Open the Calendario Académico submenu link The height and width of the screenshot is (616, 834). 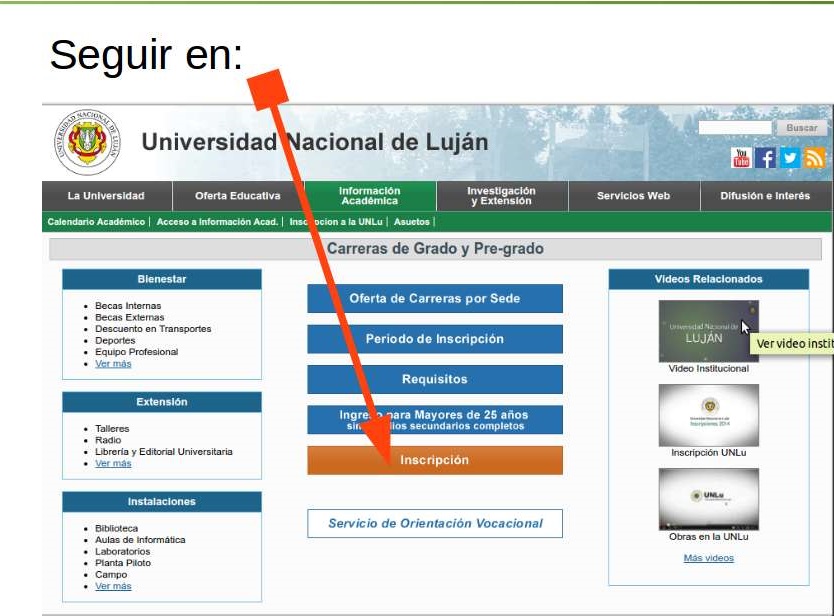(97, 222)
